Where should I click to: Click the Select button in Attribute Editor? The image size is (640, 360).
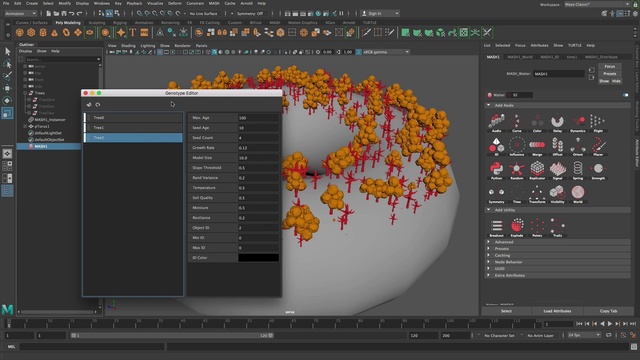point(507,311)
